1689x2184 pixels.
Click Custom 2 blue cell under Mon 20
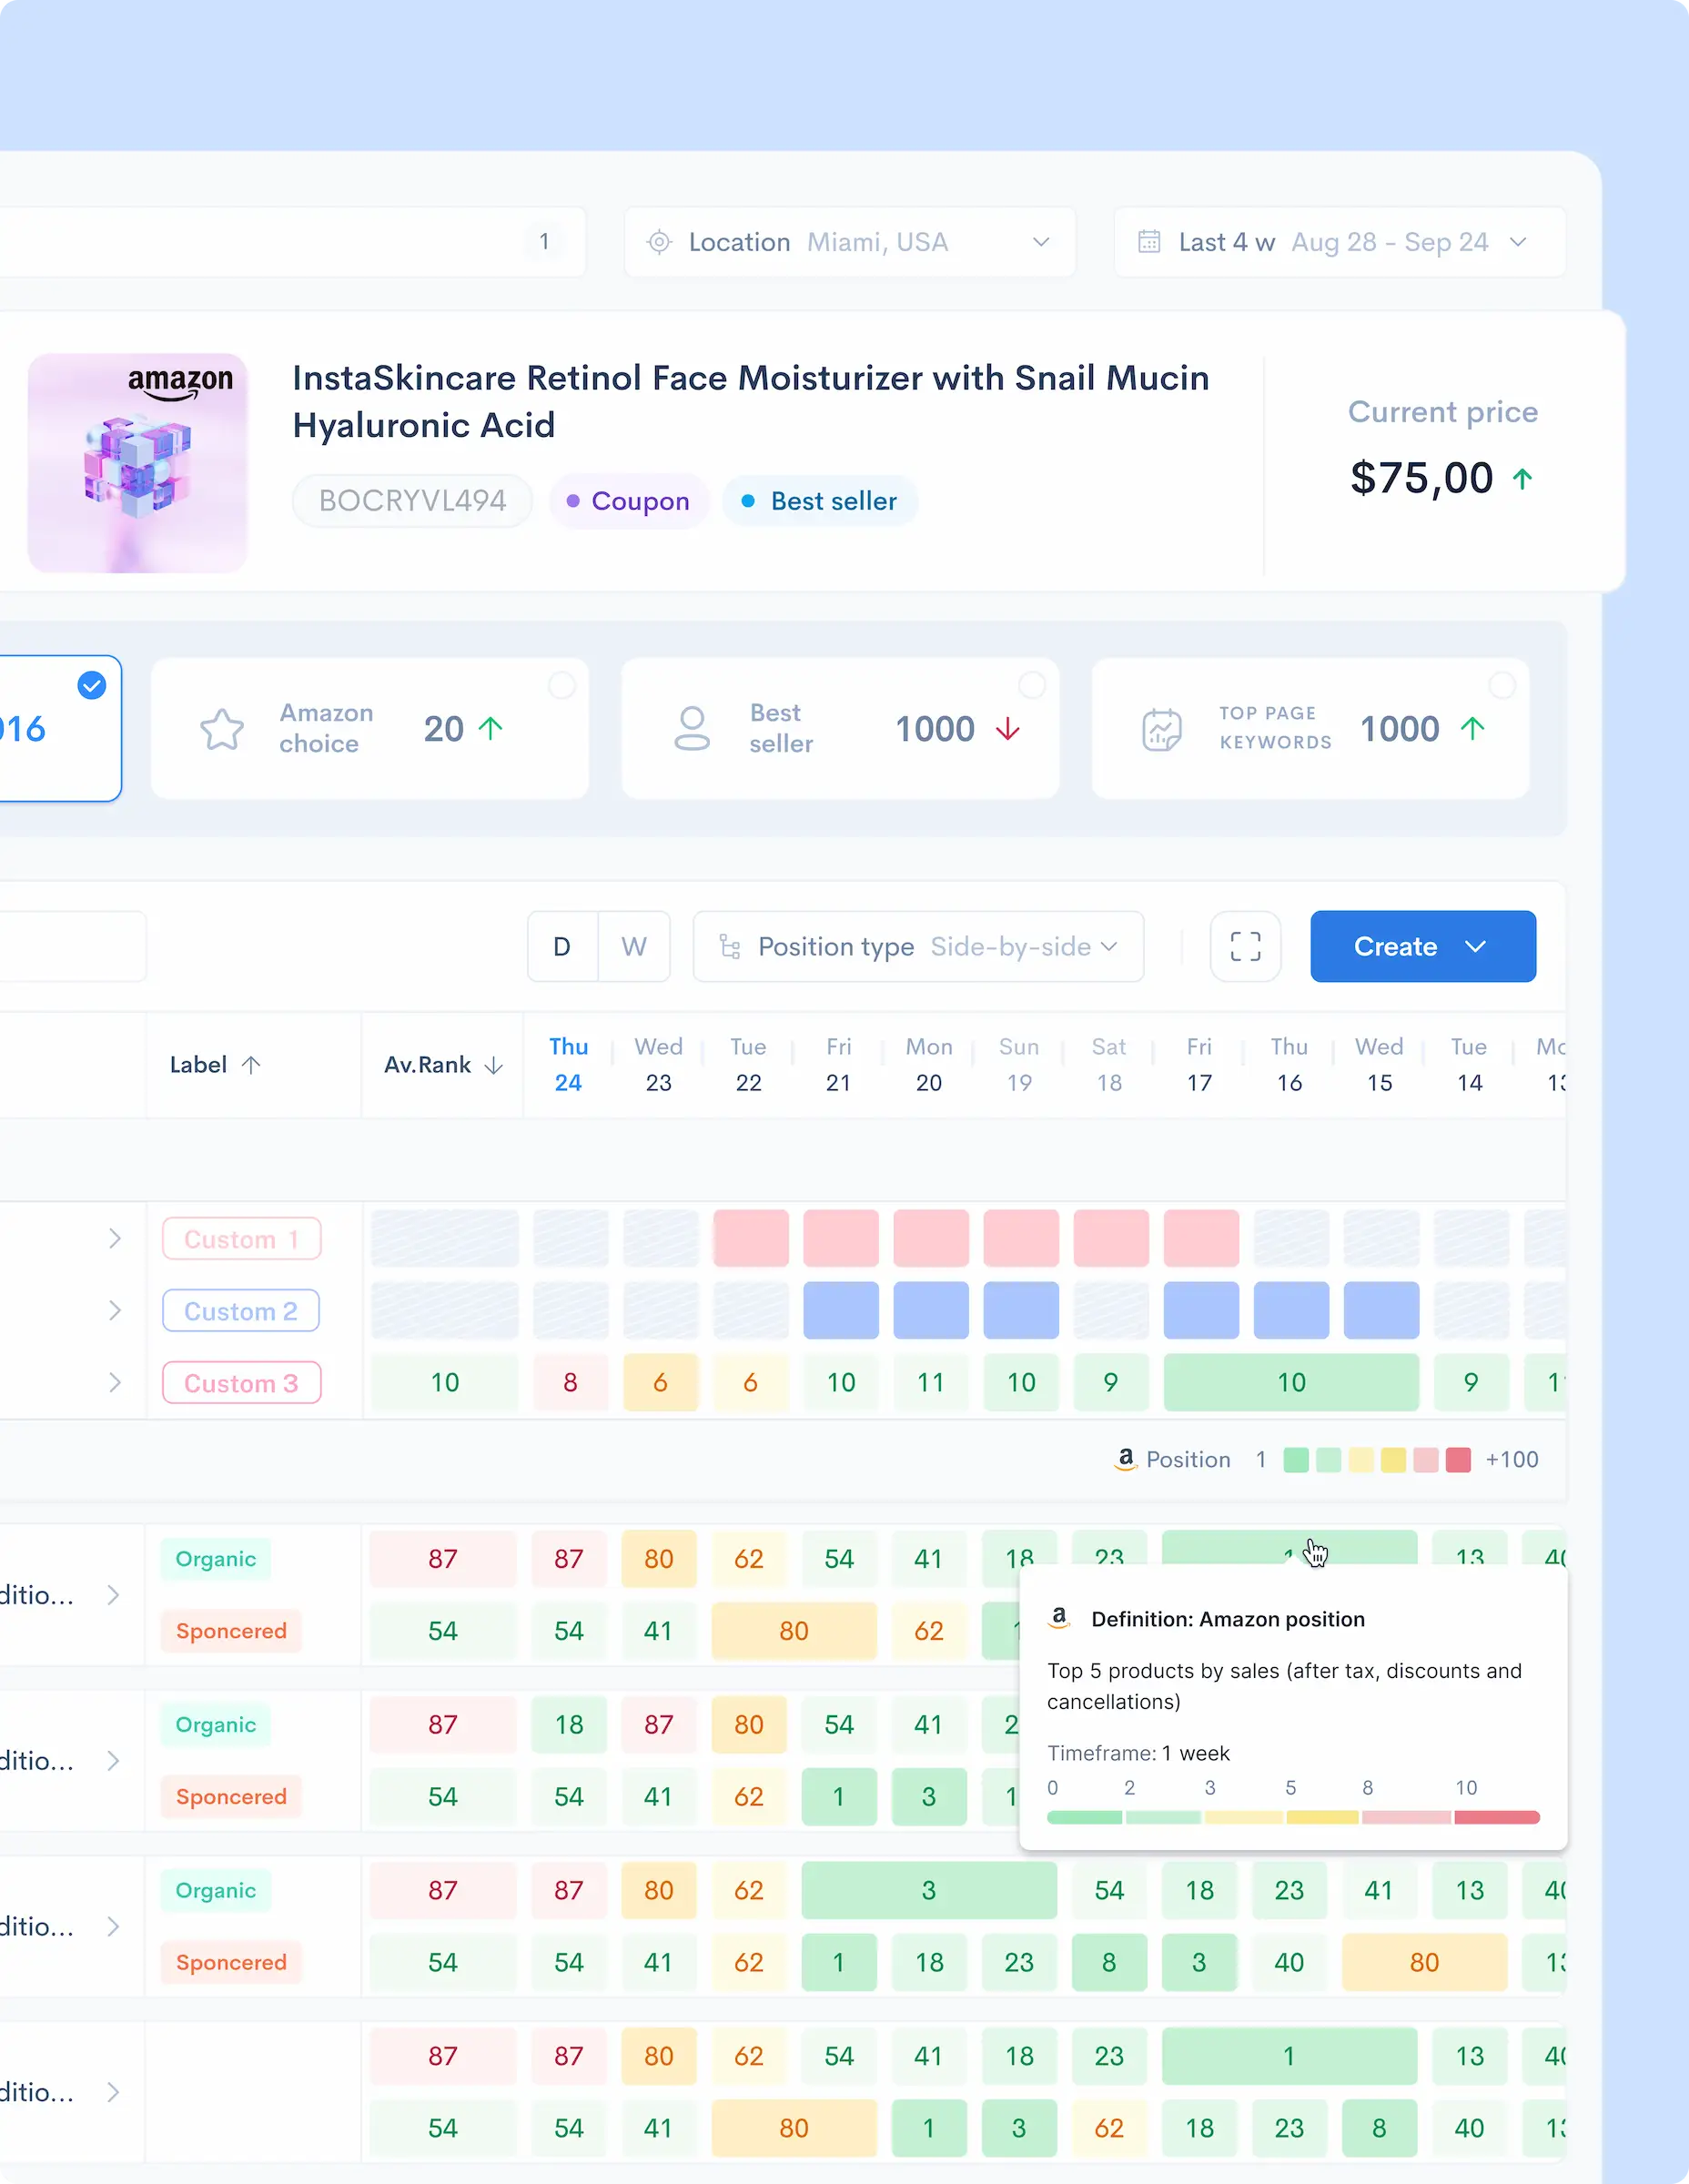[931, 1311]
